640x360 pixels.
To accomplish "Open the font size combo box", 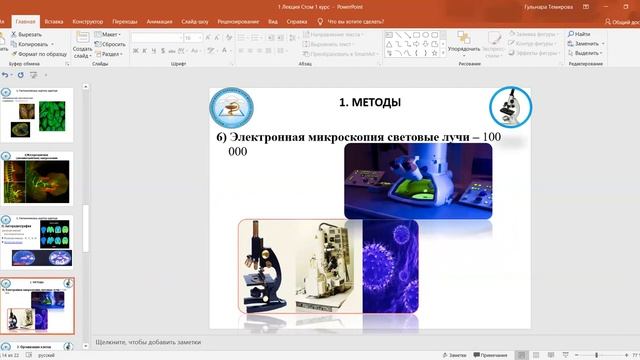I will (193, 38).
